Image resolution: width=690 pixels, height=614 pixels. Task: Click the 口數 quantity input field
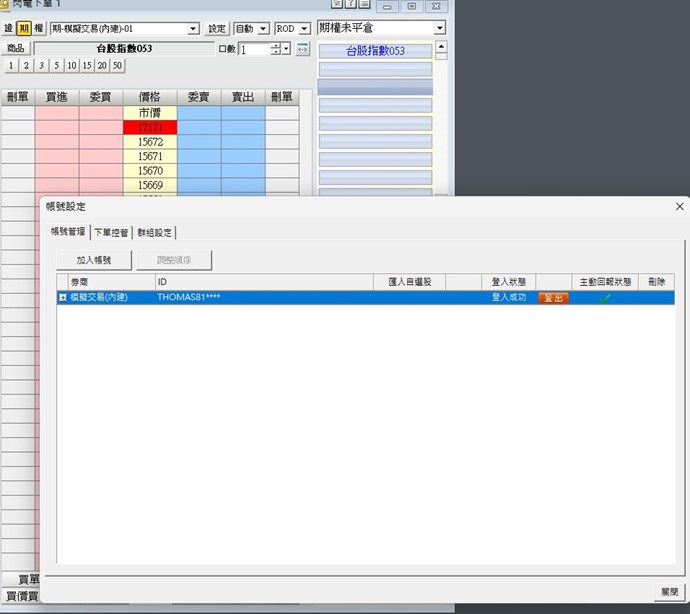tap(254, 48)
